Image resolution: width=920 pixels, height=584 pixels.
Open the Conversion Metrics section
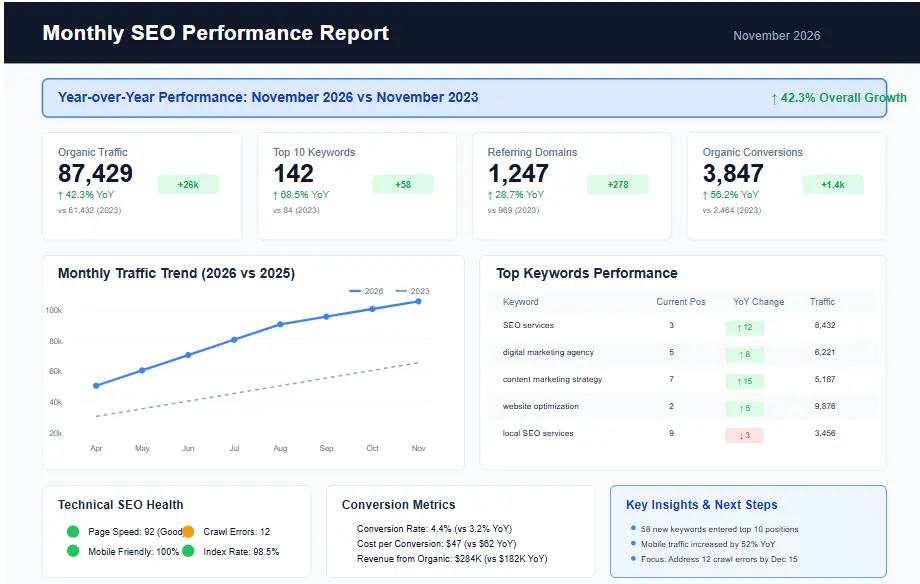pyautogui.click(x=399, y=505)
